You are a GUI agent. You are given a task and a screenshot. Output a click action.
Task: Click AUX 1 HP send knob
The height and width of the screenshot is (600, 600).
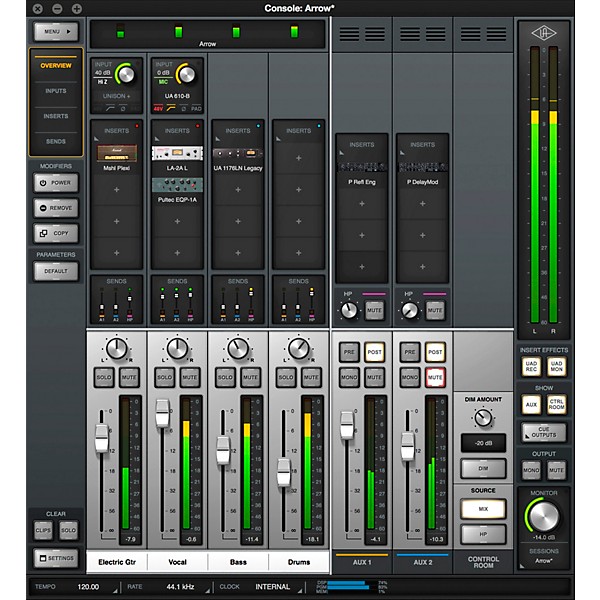pos(349,310)
